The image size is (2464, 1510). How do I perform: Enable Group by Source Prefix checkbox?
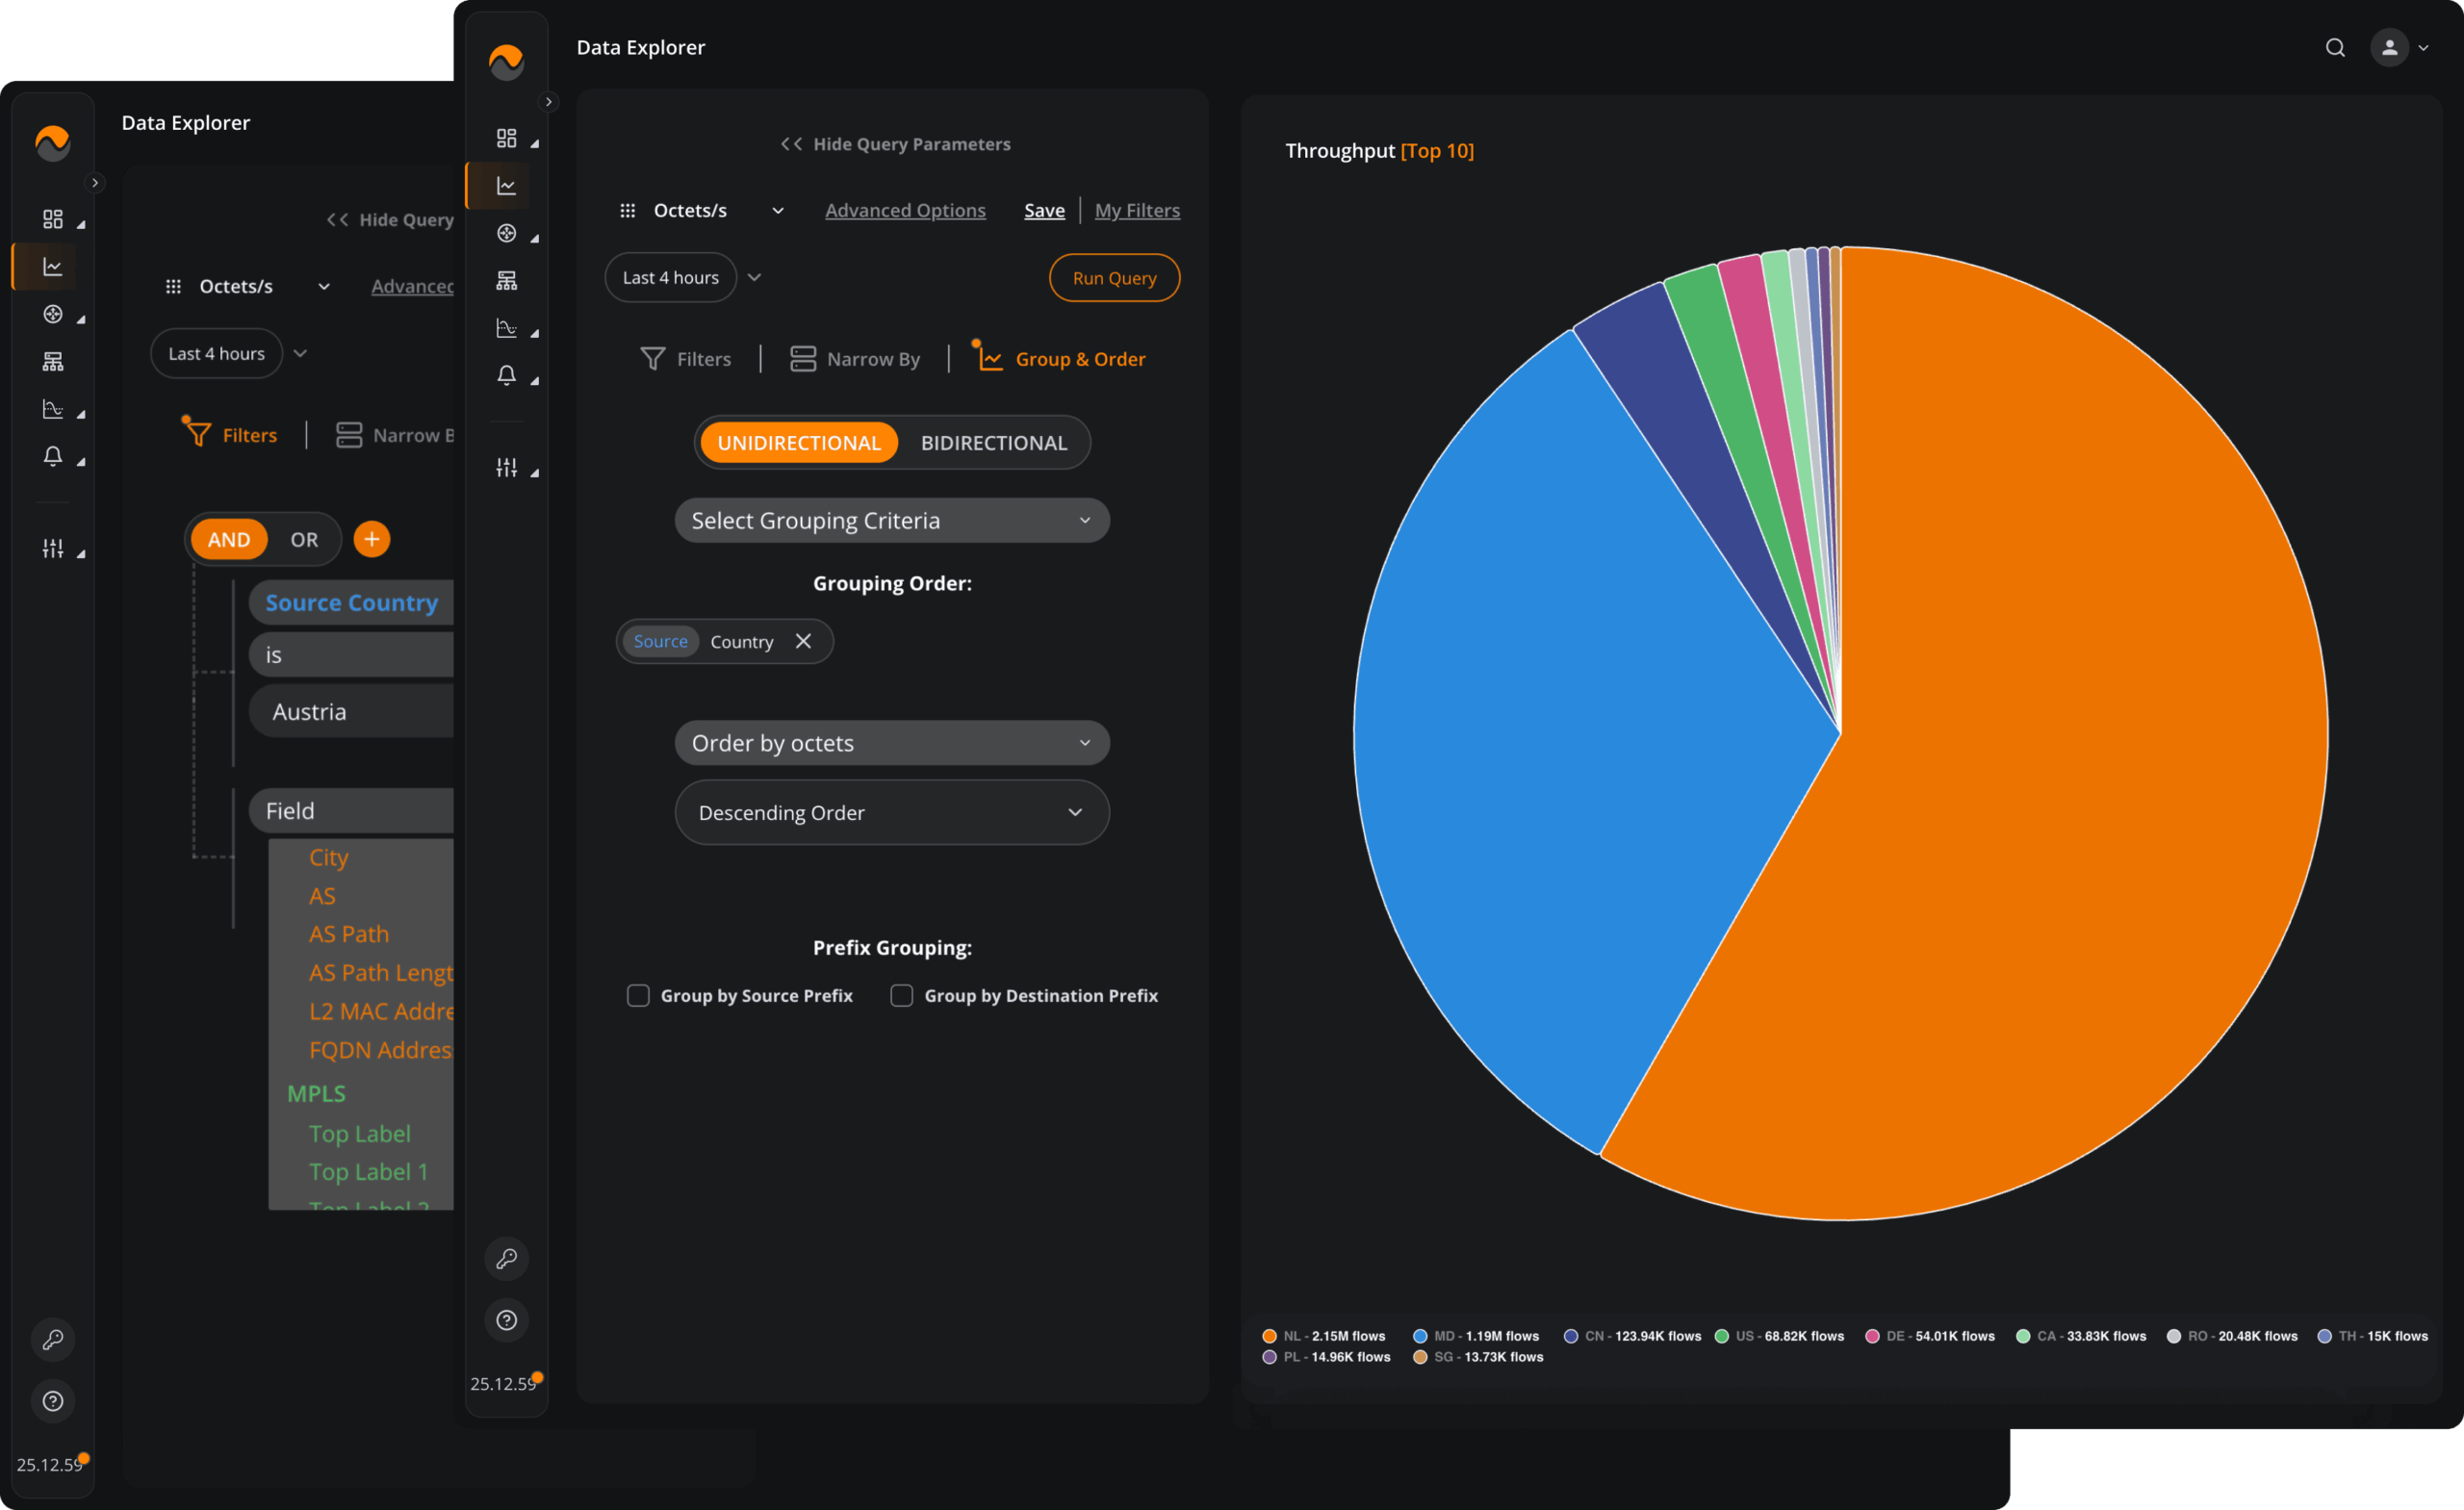pyautogui.click(x=638, y=995)
